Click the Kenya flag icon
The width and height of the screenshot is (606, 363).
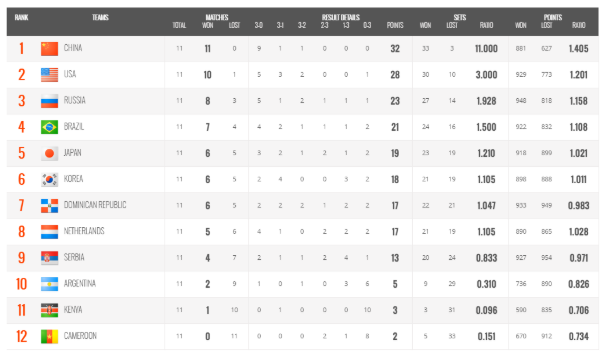pos(49,310)
